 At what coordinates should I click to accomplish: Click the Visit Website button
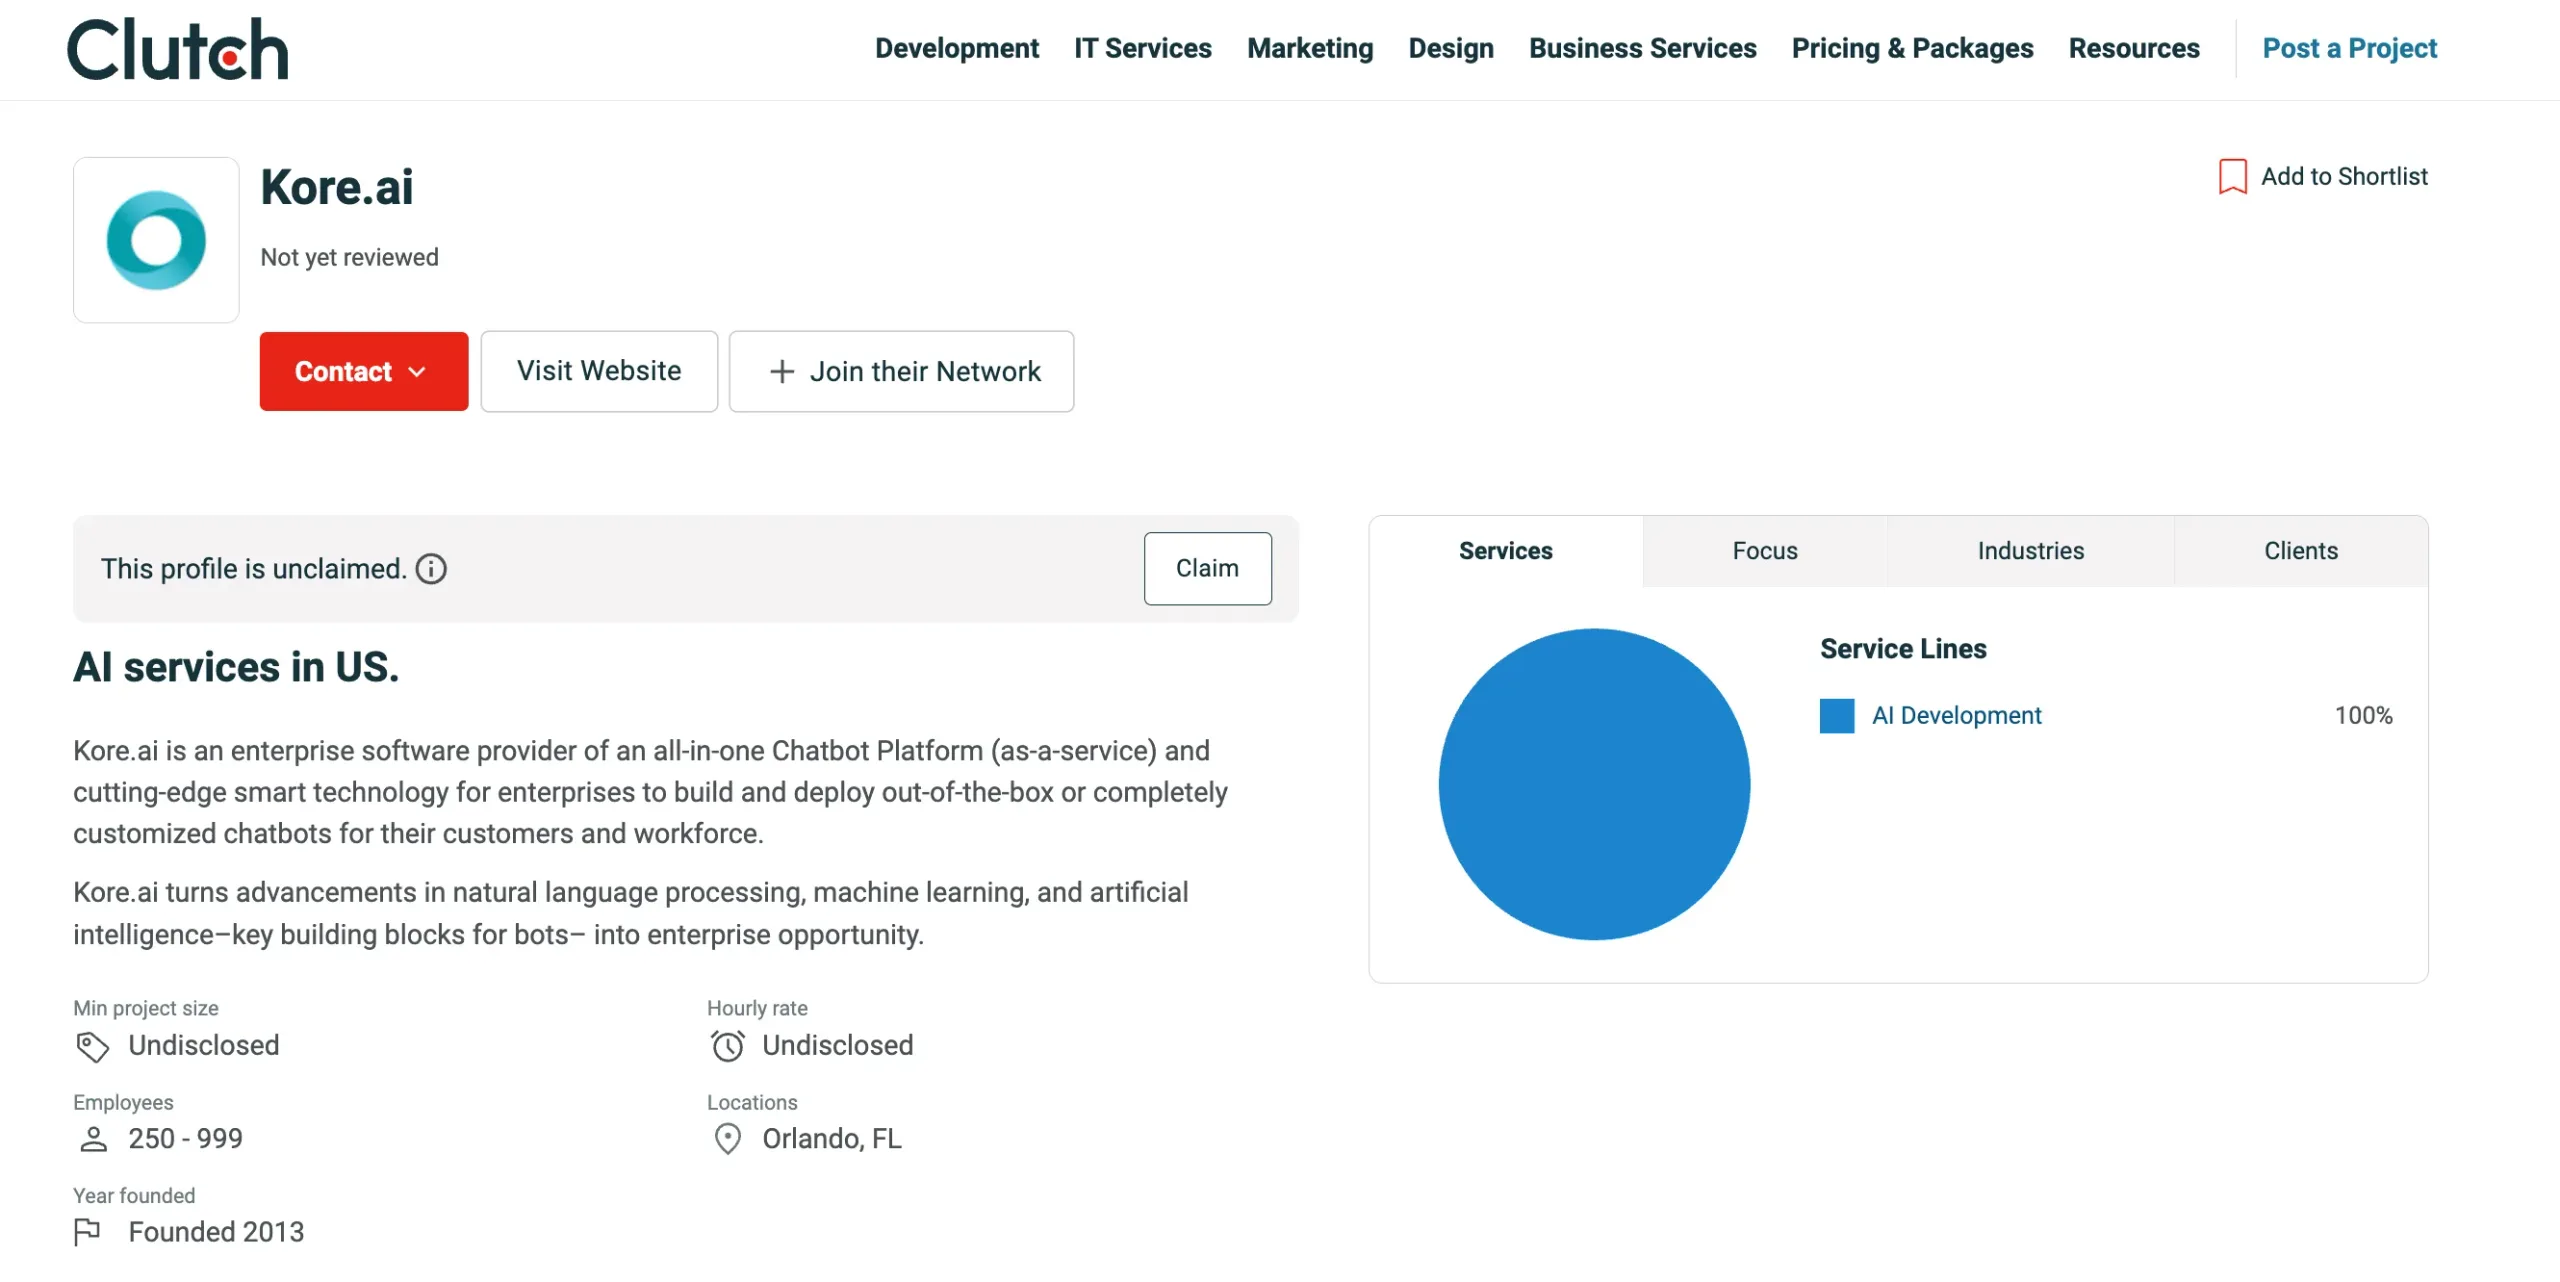click(x=598, y=371)
